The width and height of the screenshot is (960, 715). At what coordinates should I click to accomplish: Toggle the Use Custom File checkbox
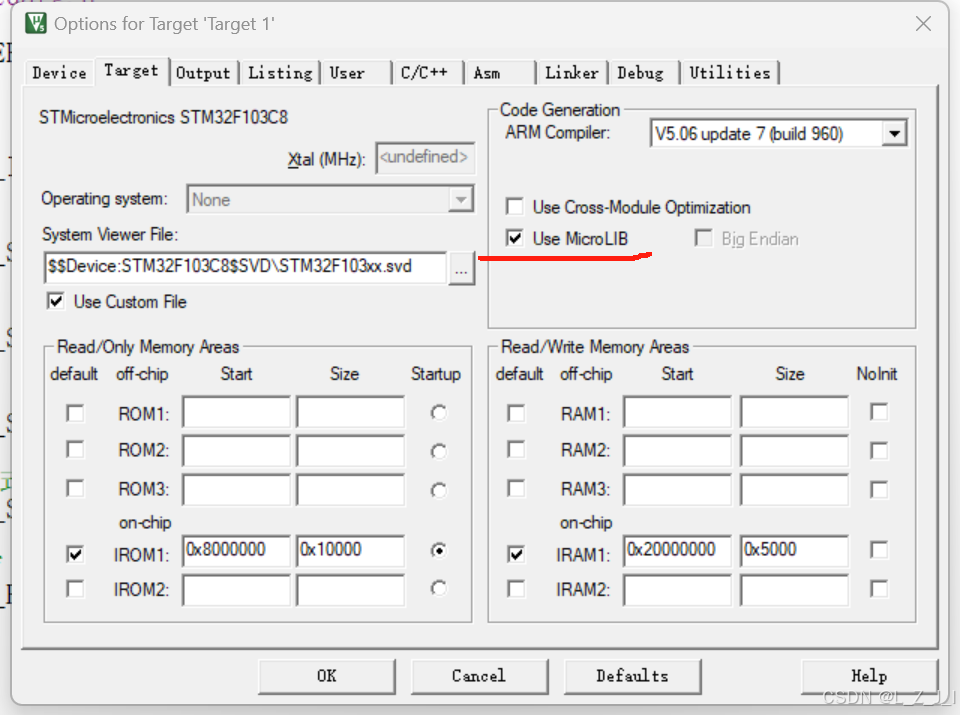click(56, 301)
